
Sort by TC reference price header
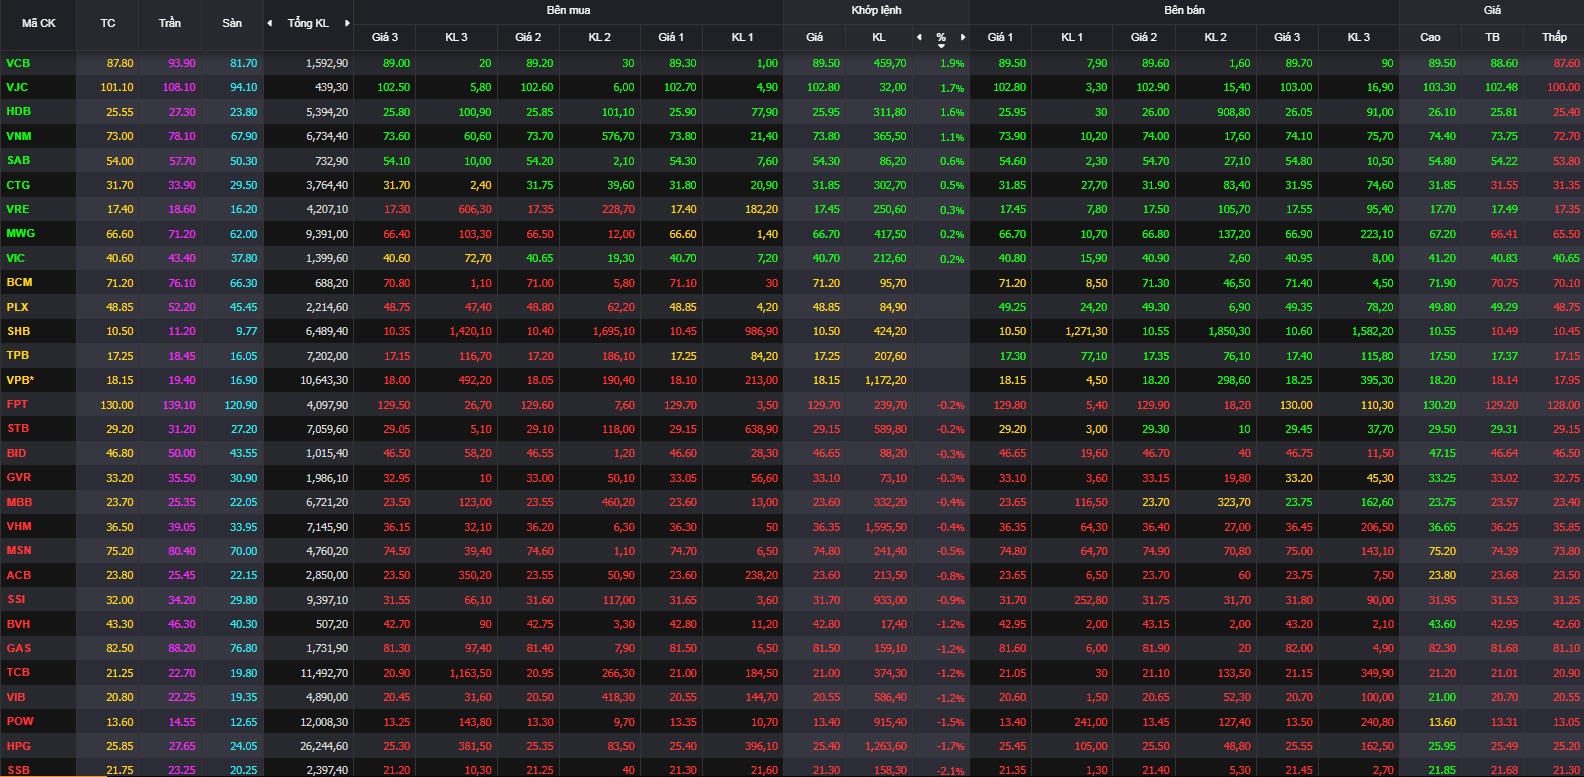[108, 23]
